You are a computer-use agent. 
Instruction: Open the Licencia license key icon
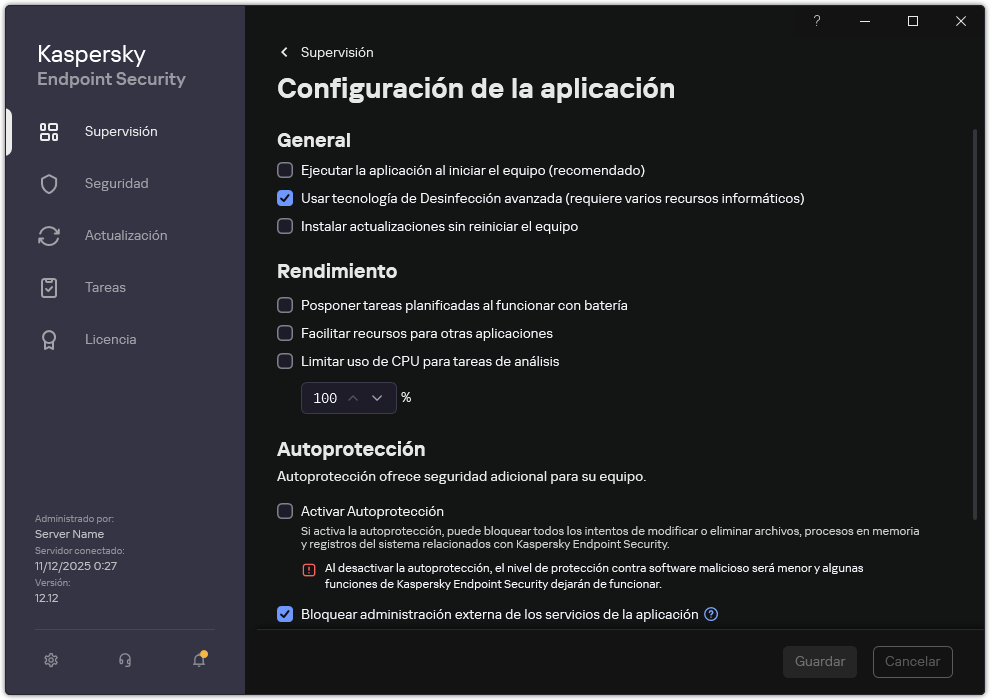tap(48, 339)
